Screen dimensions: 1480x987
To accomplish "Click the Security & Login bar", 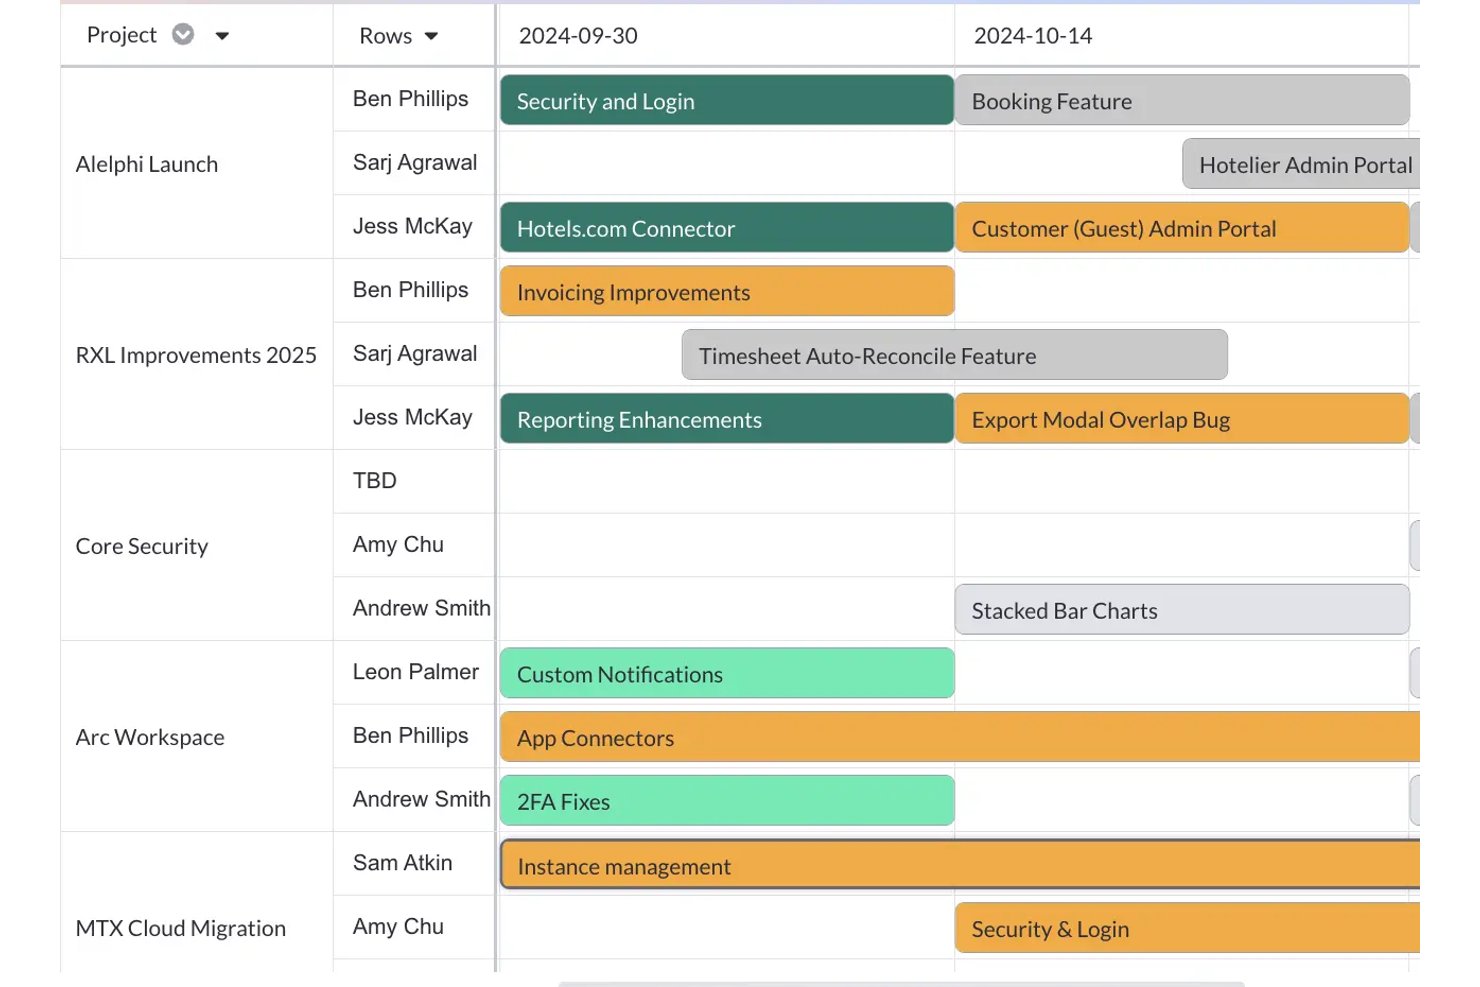I will pos(1188,928).
